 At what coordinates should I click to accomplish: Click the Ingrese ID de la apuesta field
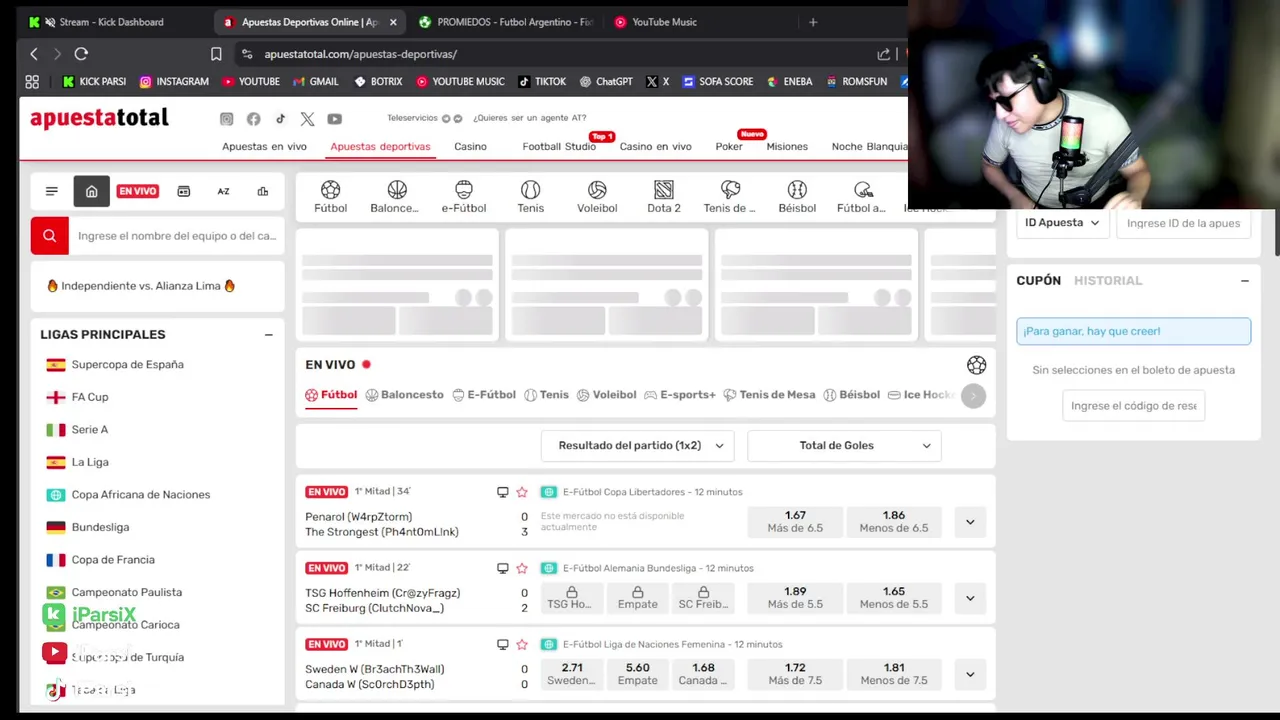(1183, 223)
